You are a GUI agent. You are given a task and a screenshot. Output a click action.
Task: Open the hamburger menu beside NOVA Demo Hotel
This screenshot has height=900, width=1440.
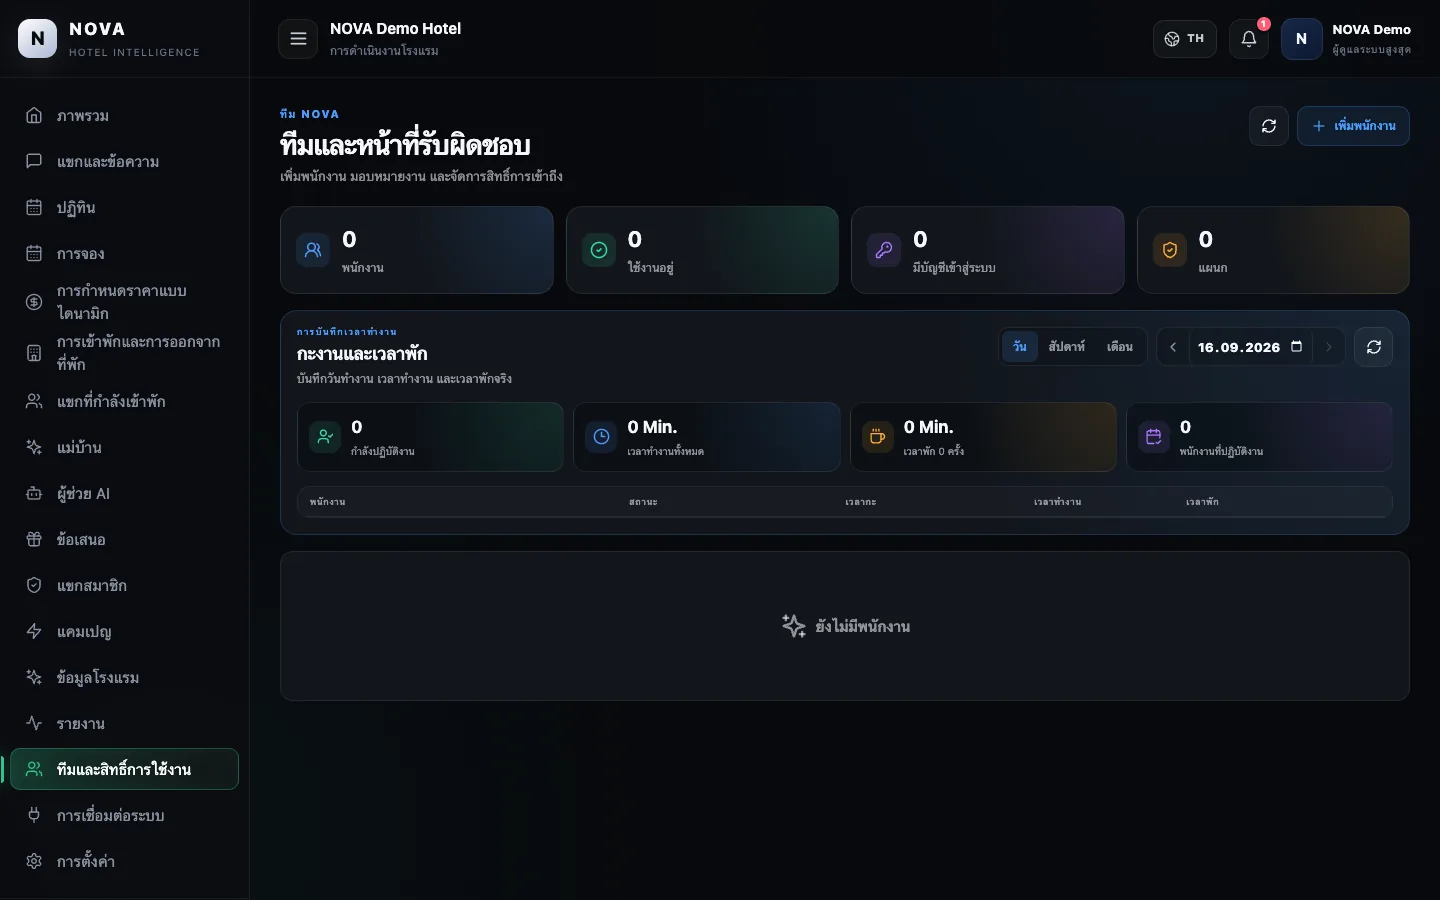pyautogui.click(x=298, y=39)
